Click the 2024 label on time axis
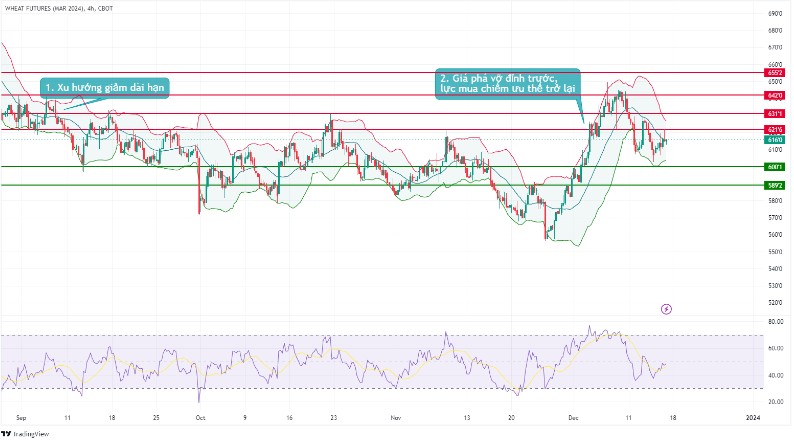The image size is (794, 443). 757,414
